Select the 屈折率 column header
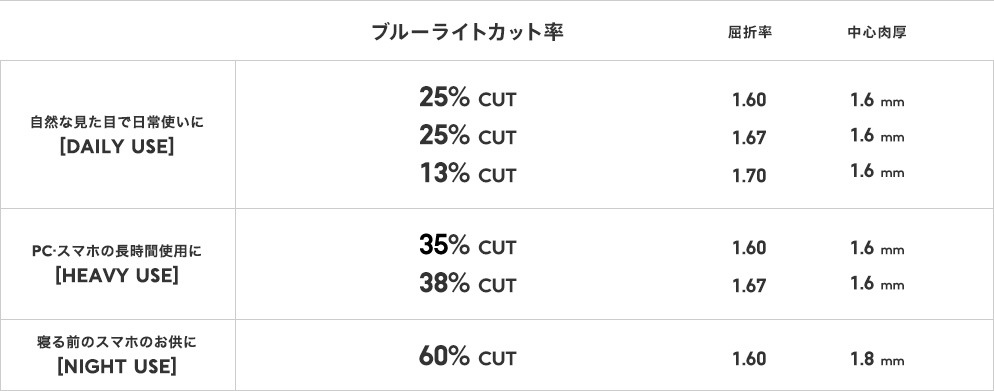The image size is (994, 391). pos(749,33)
